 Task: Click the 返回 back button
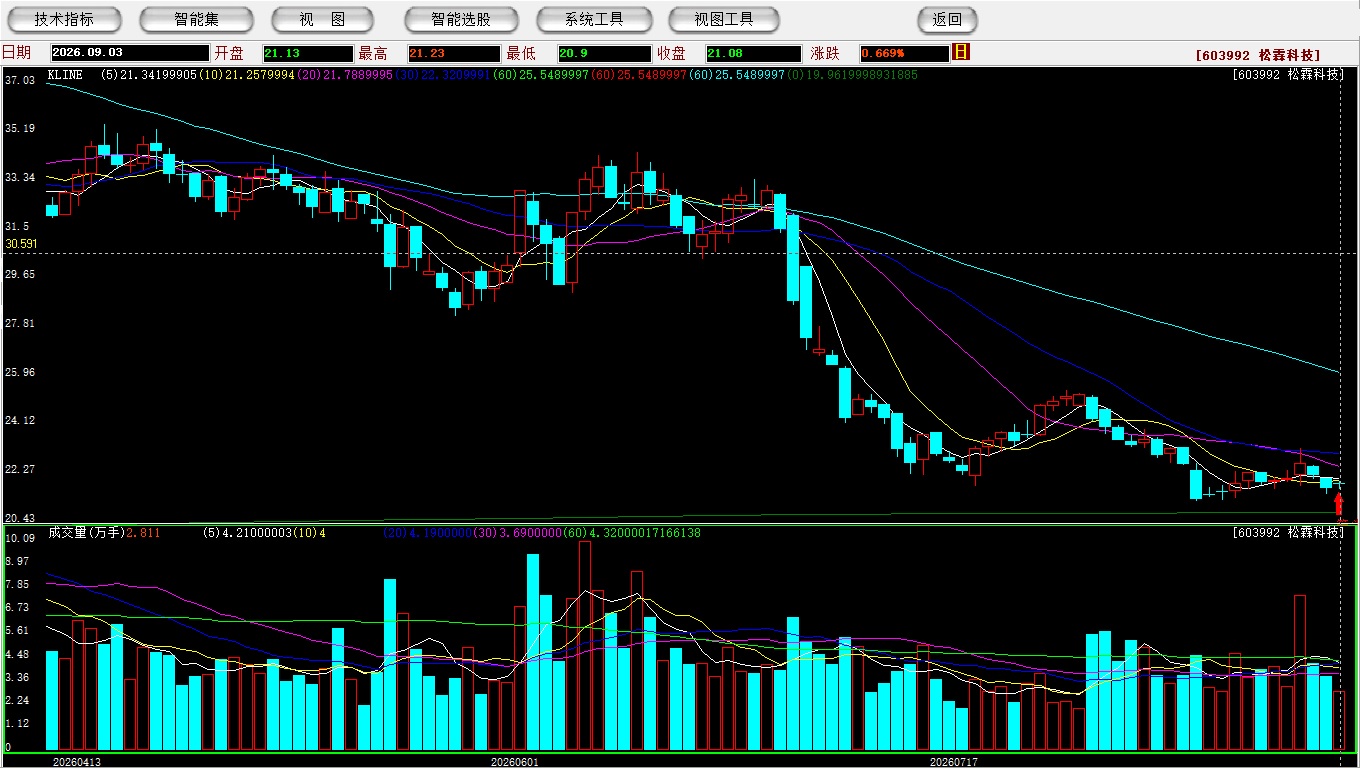947,19
